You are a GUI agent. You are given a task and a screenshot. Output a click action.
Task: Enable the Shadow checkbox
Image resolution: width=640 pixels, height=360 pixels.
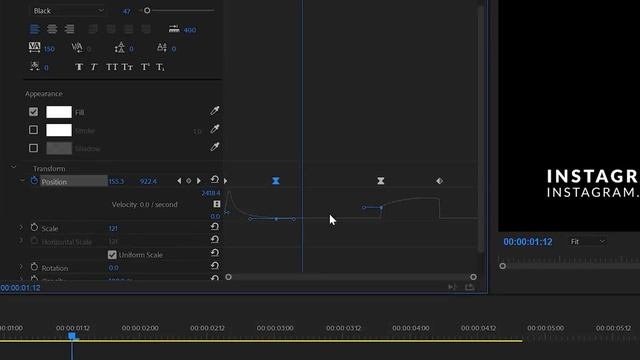[33, 148]
